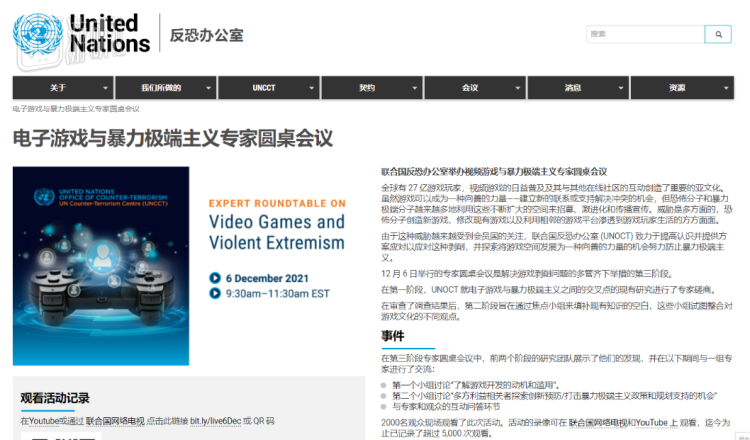The image size is (750, 440).
Task: Open the game controller poster image
Action: pyautogui.click(x=101, y=266)
